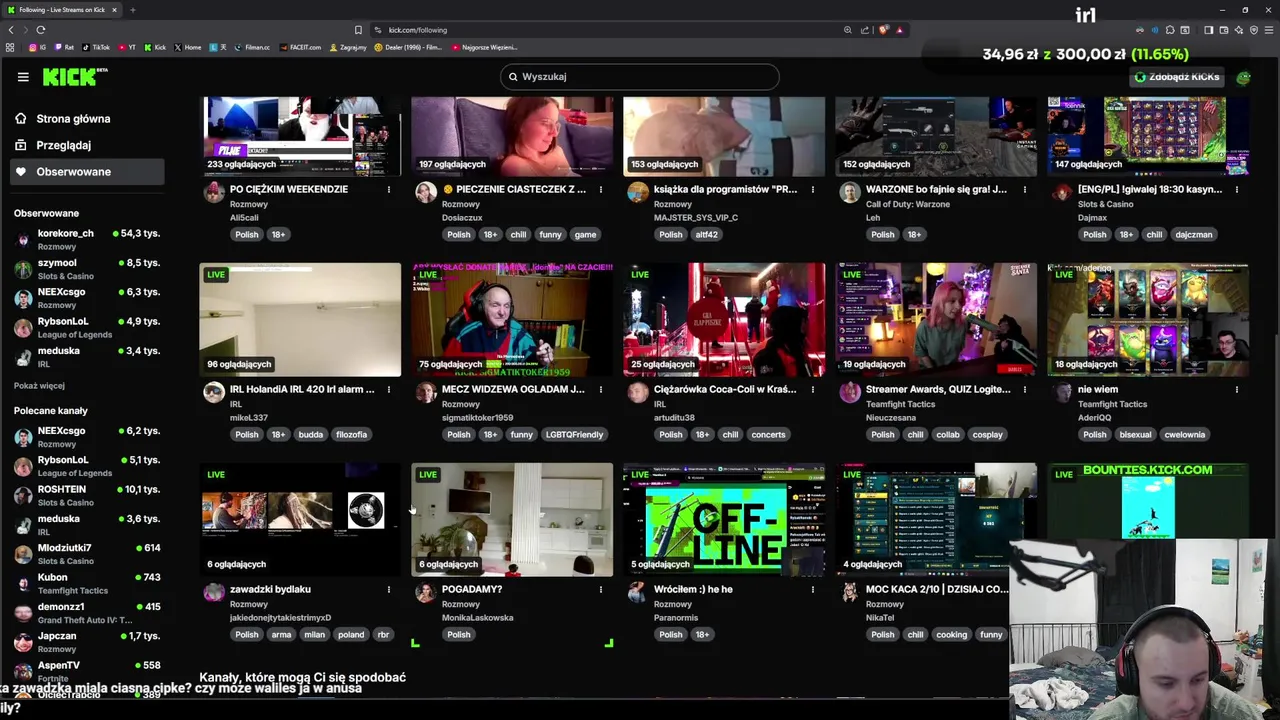This screenshot has height=720, width=1280.
Task: Open options menu for IRL HolandiA stream
Action: pos(389,389)
